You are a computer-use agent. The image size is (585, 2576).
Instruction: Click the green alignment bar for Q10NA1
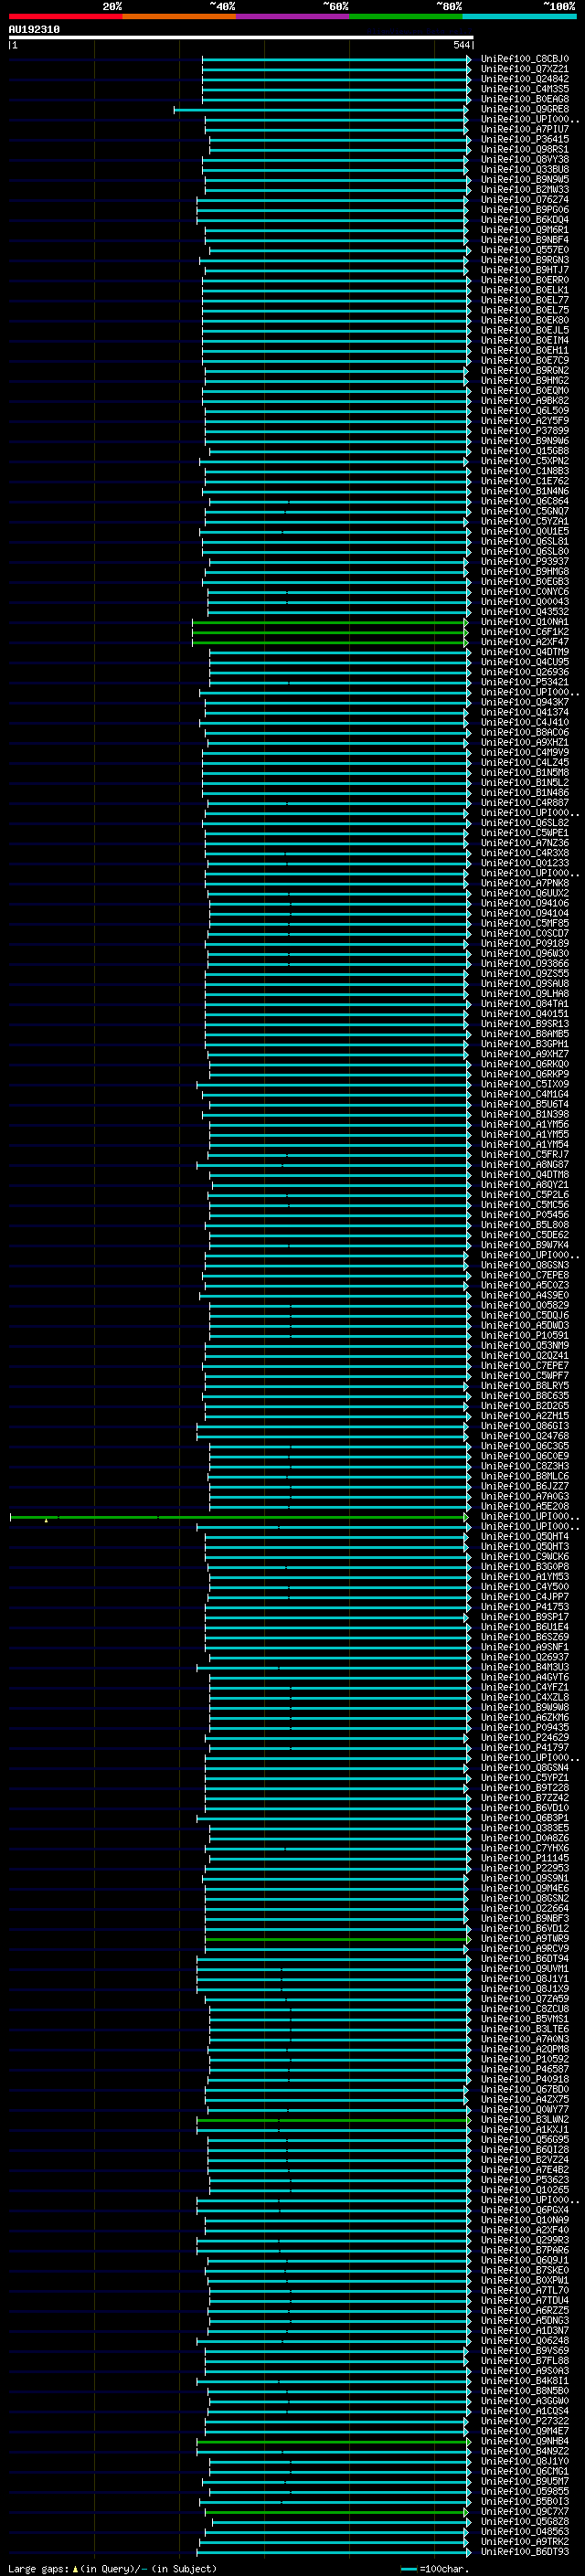[330, 622]
